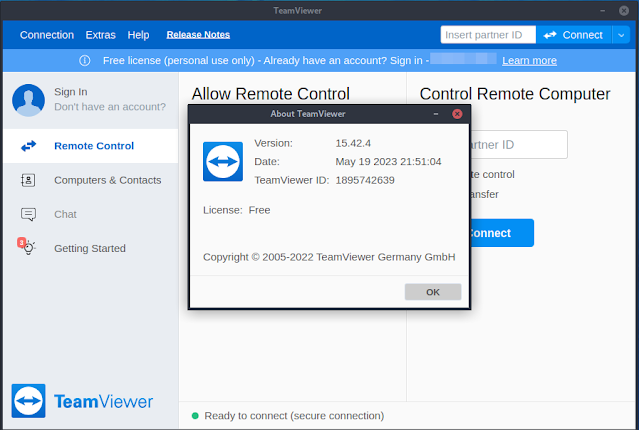The image size is (639, 430).
Task: Open the Chat tab
Action: click(90, 214)
